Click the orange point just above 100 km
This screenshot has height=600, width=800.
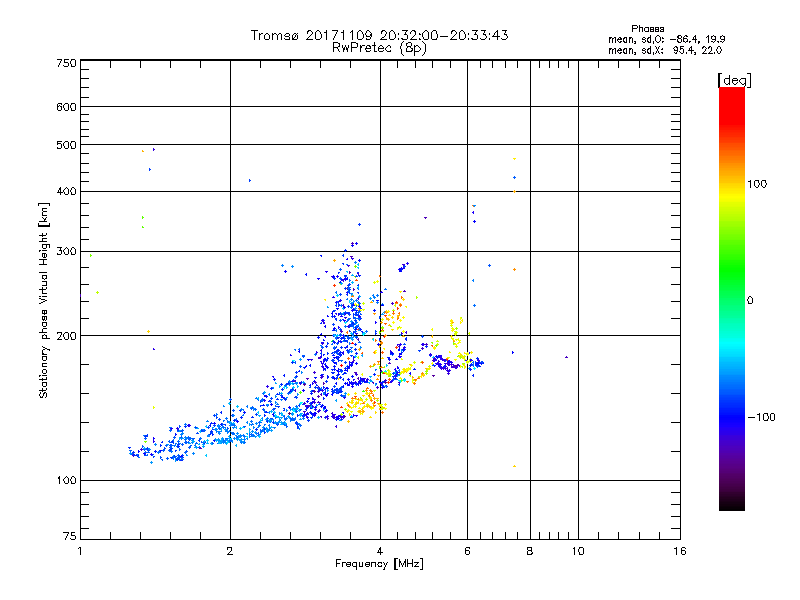click(514, 466)
